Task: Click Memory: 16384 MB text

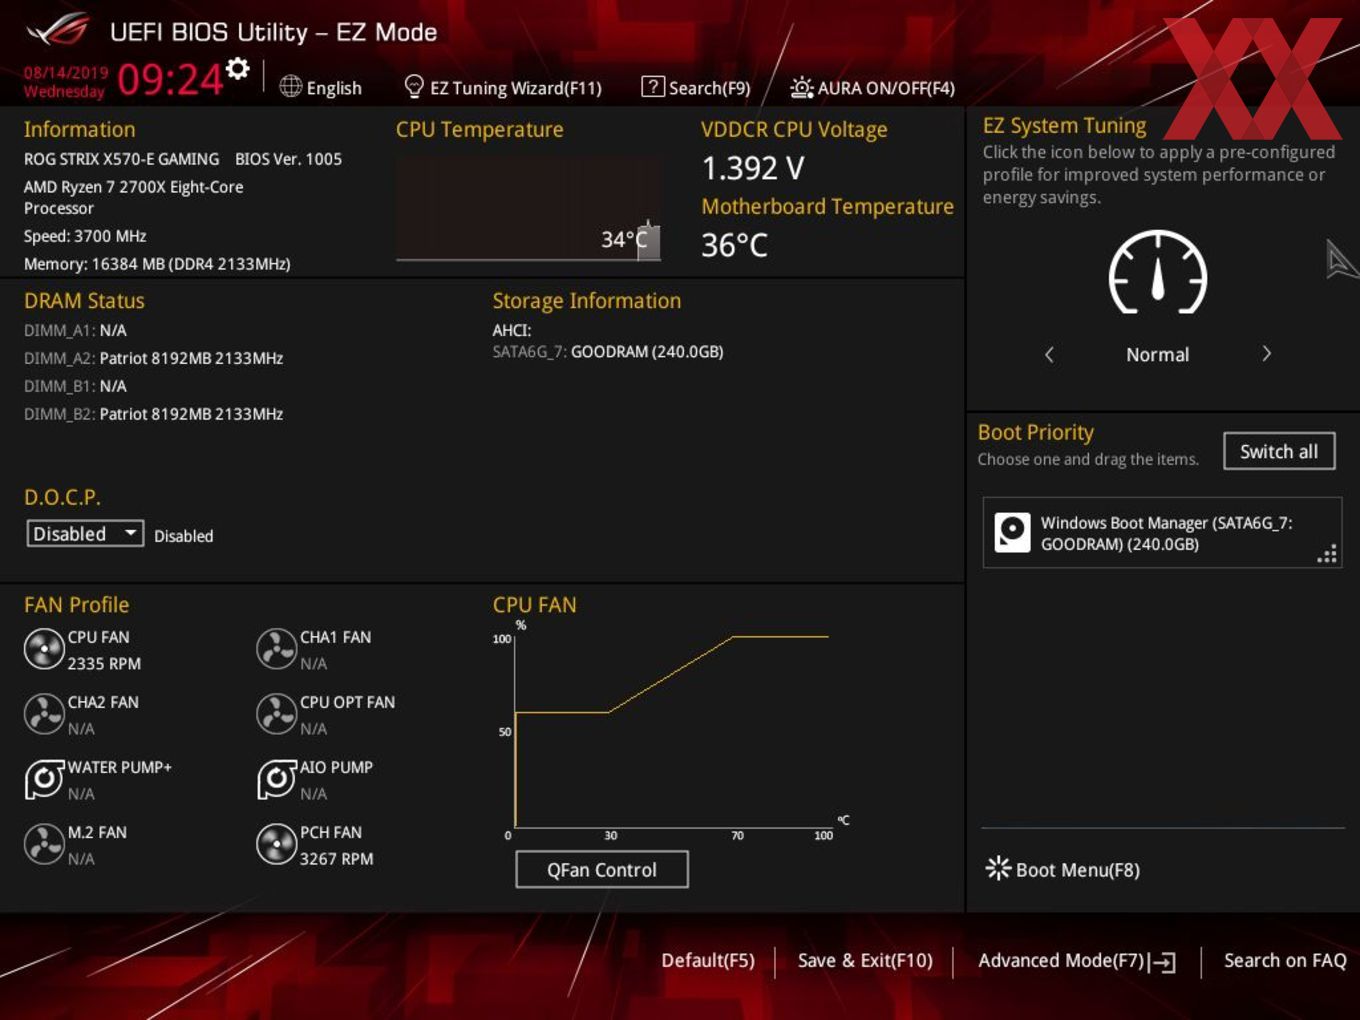Action: [157, 264]
